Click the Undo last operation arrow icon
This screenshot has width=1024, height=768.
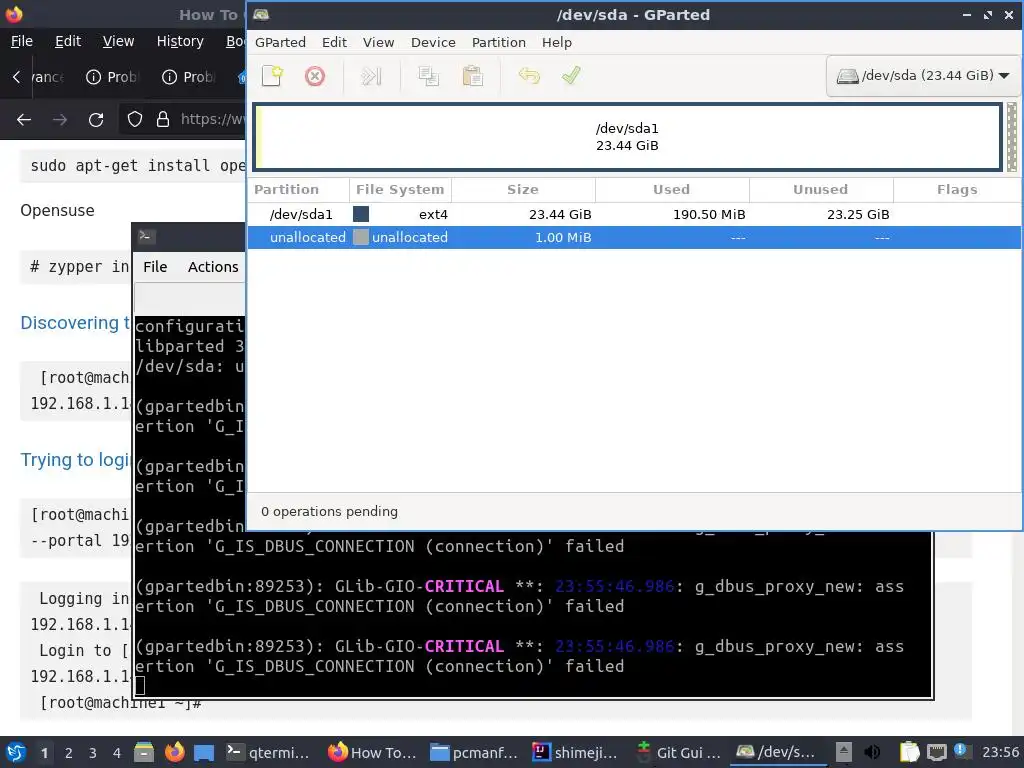tap(529, 76)
